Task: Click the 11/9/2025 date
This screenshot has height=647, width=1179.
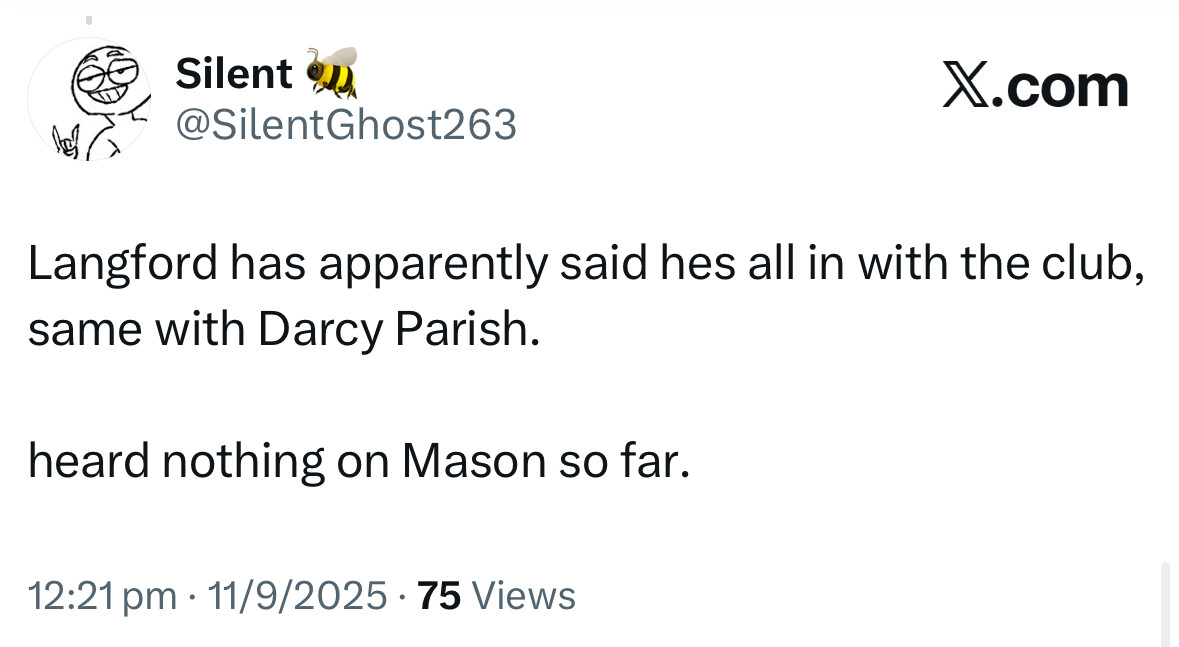Action: [296, 596]
